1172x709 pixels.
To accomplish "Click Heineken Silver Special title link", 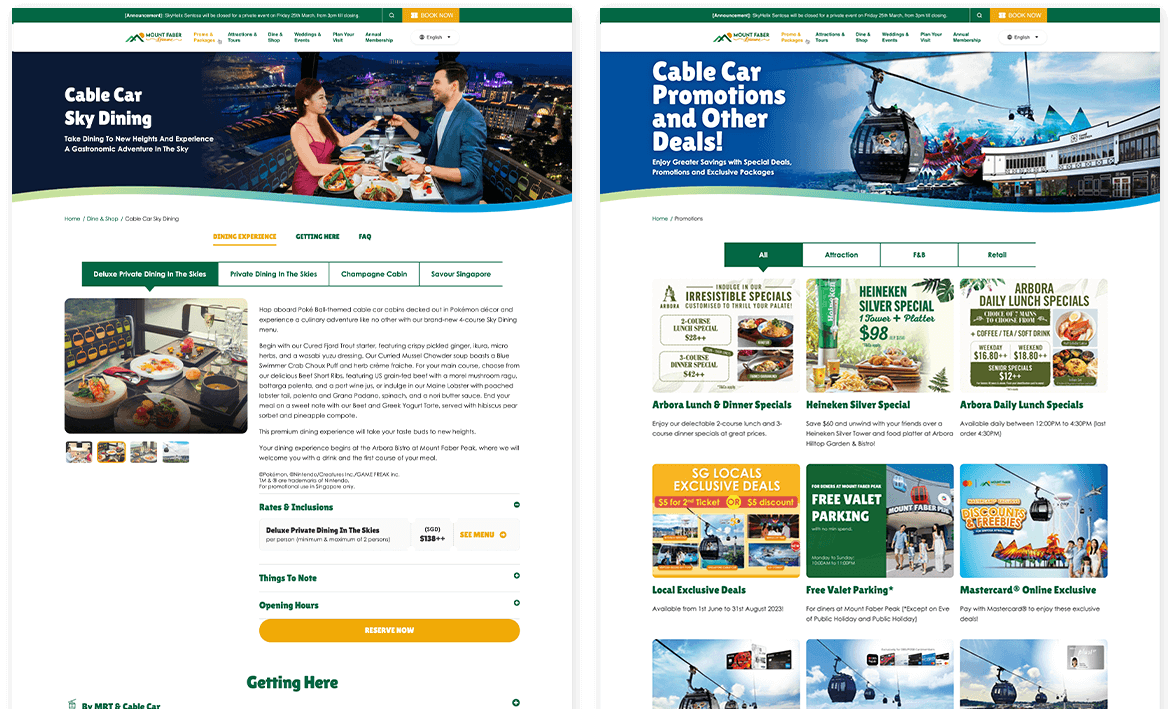I will pos(858,405).
